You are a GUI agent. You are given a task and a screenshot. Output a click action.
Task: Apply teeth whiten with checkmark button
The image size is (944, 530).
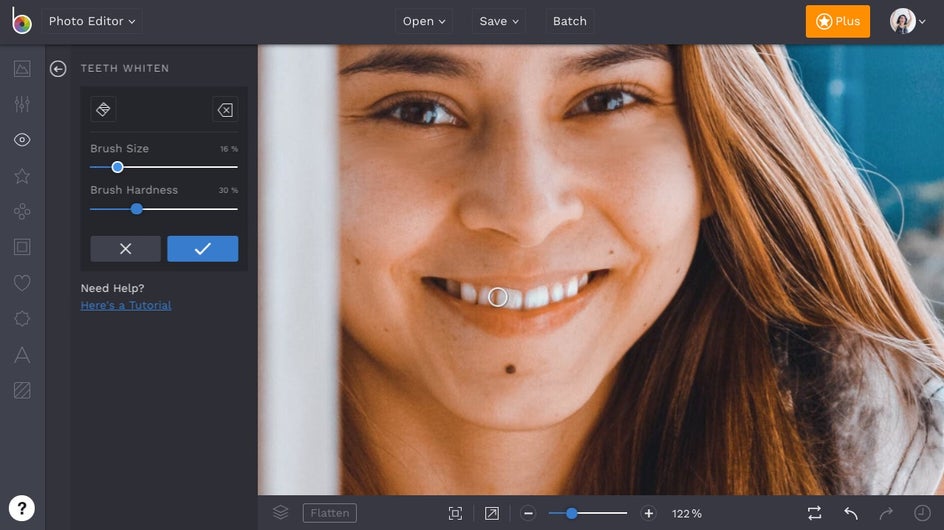click(x=203, y=249)
